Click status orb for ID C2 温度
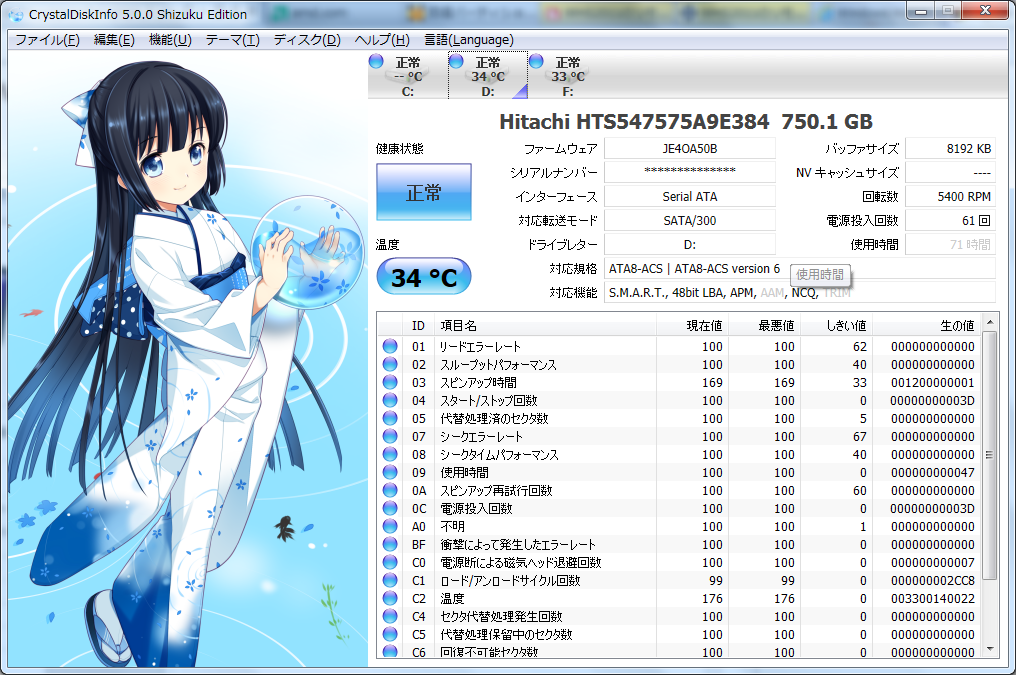 (390, 599)
